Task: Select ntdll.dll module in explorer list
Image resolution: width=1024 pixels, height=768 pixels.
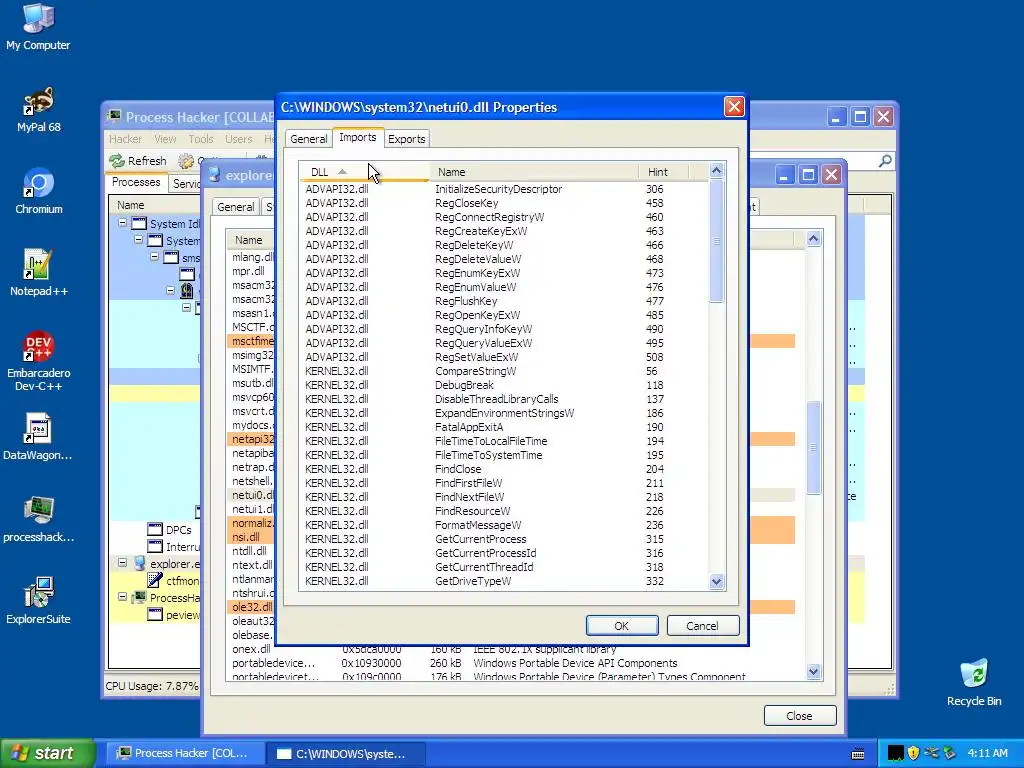Action: 251,551
